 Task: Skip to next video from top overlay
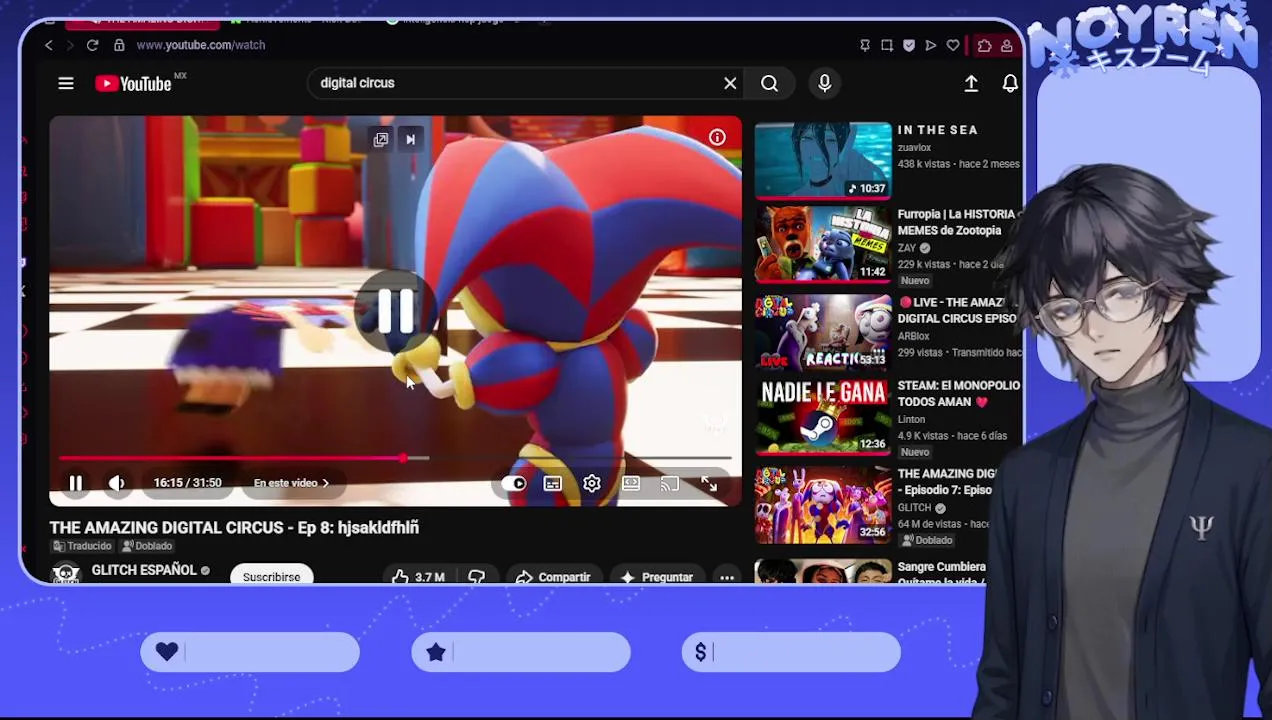(410, 140)
